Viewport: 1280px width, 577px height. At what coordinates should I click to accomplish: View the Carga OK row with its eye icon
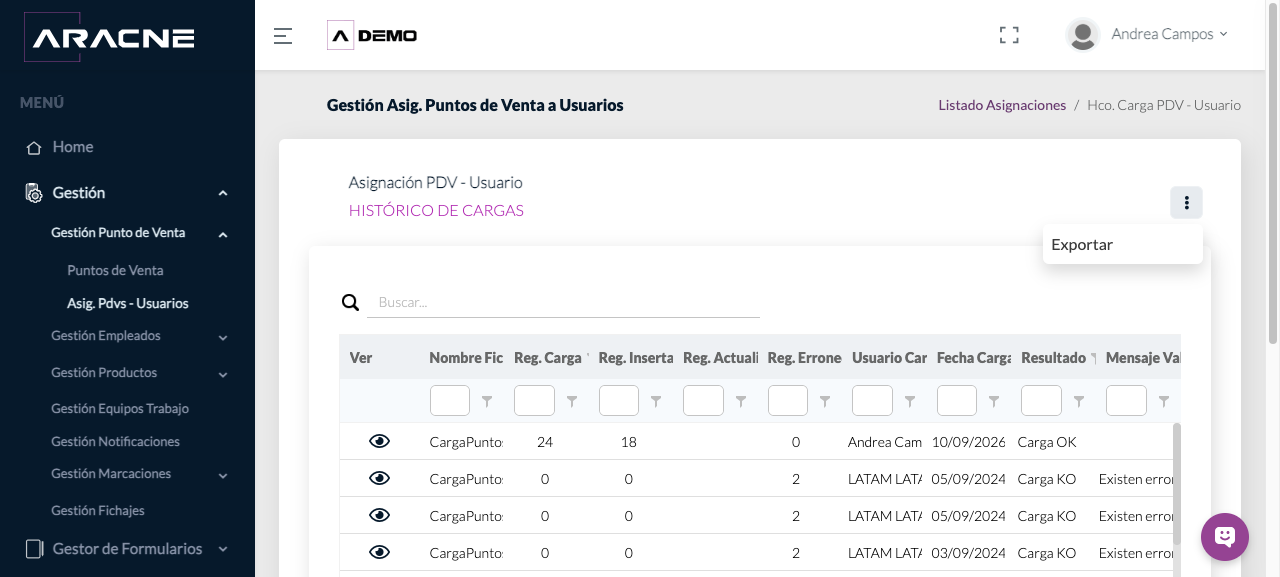tap(379, 441)
